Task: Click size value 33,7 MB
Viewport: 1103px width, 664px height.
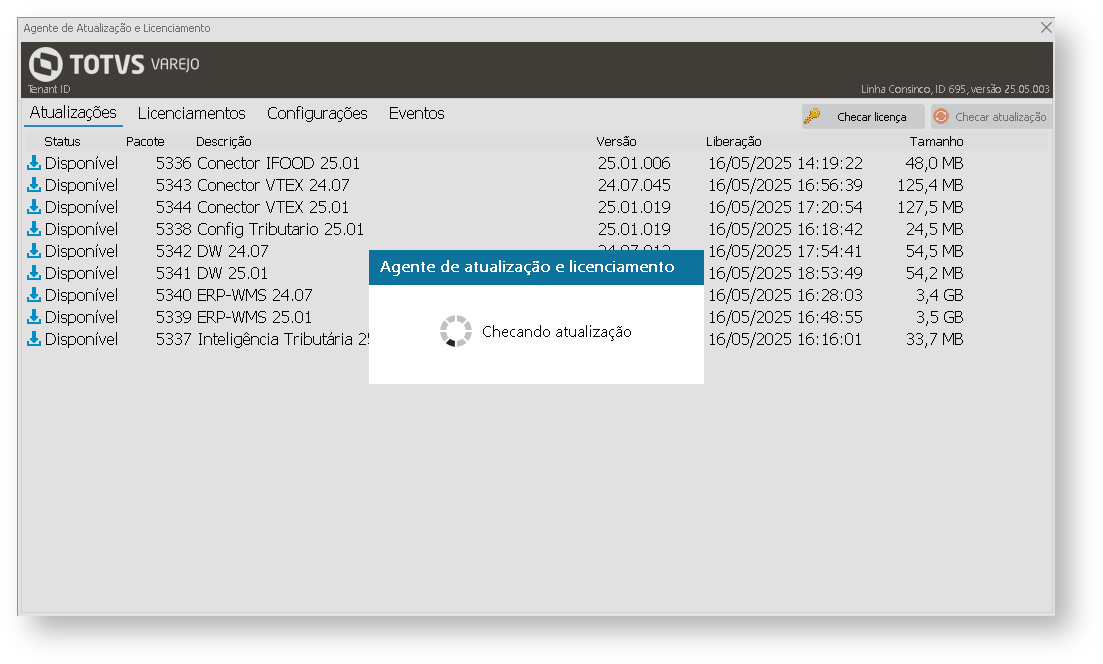Action: (934, 339)
